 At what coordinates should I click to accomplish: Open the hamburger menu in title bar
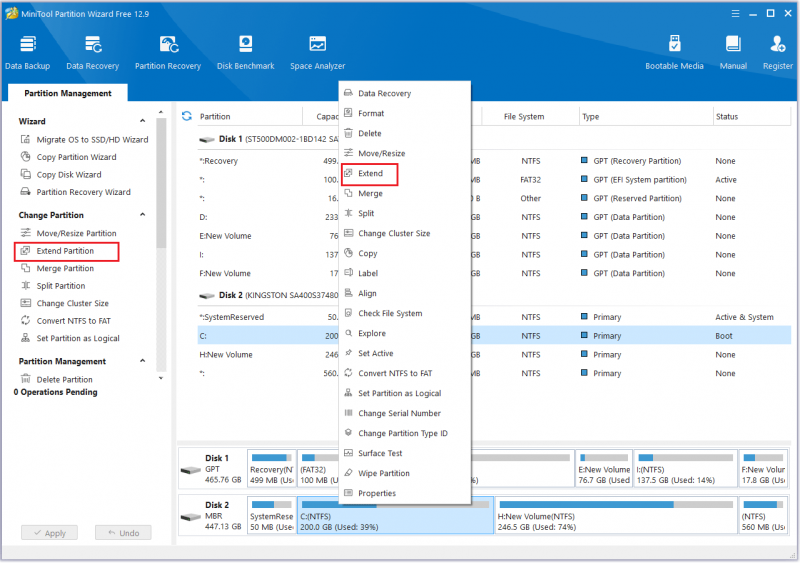[x=735, y=14]
